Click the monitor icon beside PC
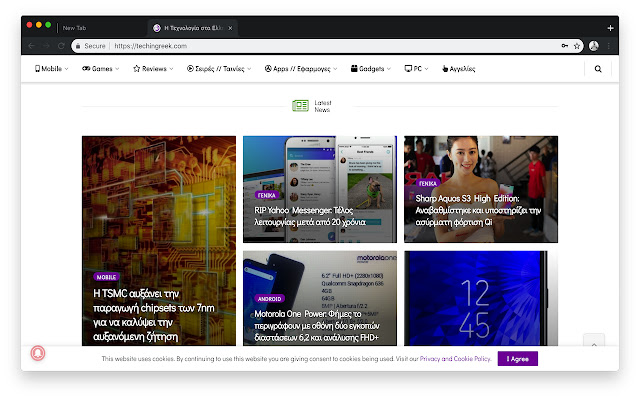The image size is (640, 400). [x=408, y=69]
